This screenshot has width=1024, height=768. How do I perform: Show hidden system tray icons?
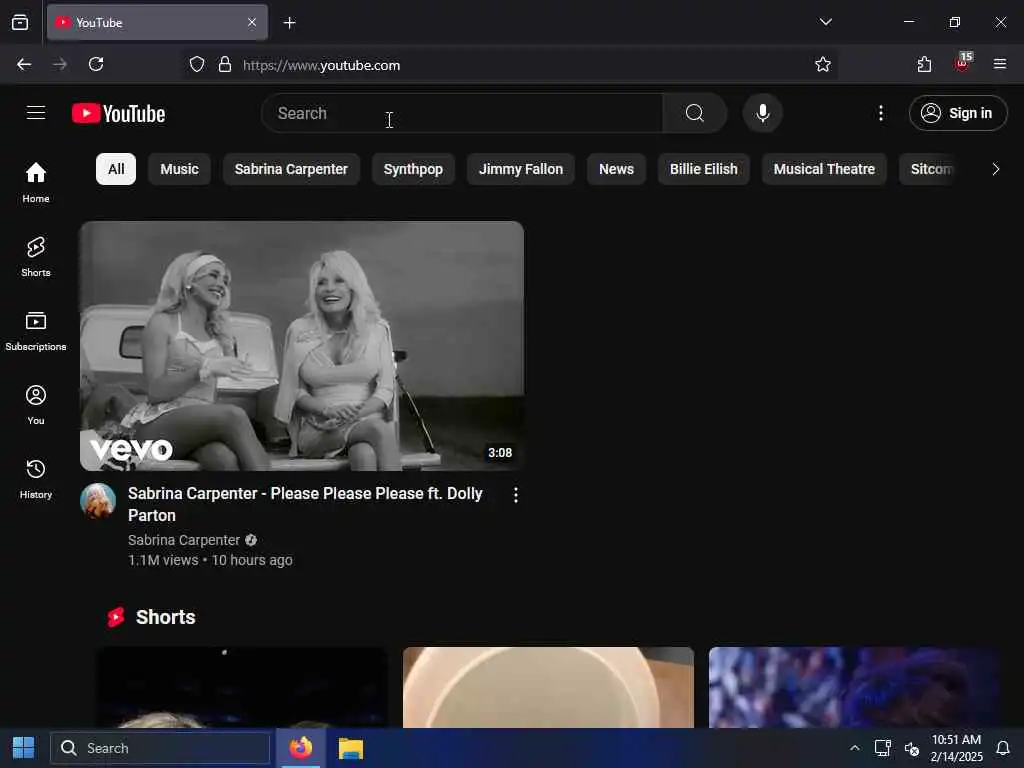pyautogui.click(x=854, y=748)
